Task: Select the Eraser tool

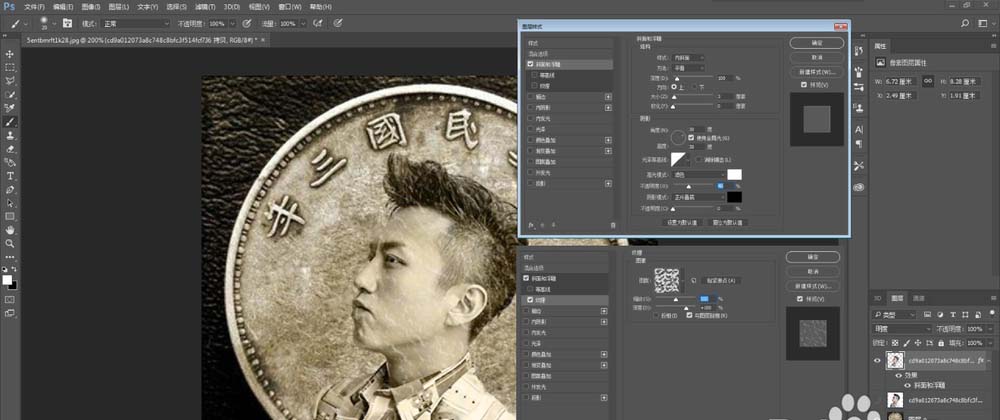Action: click(x=10, y=148)
